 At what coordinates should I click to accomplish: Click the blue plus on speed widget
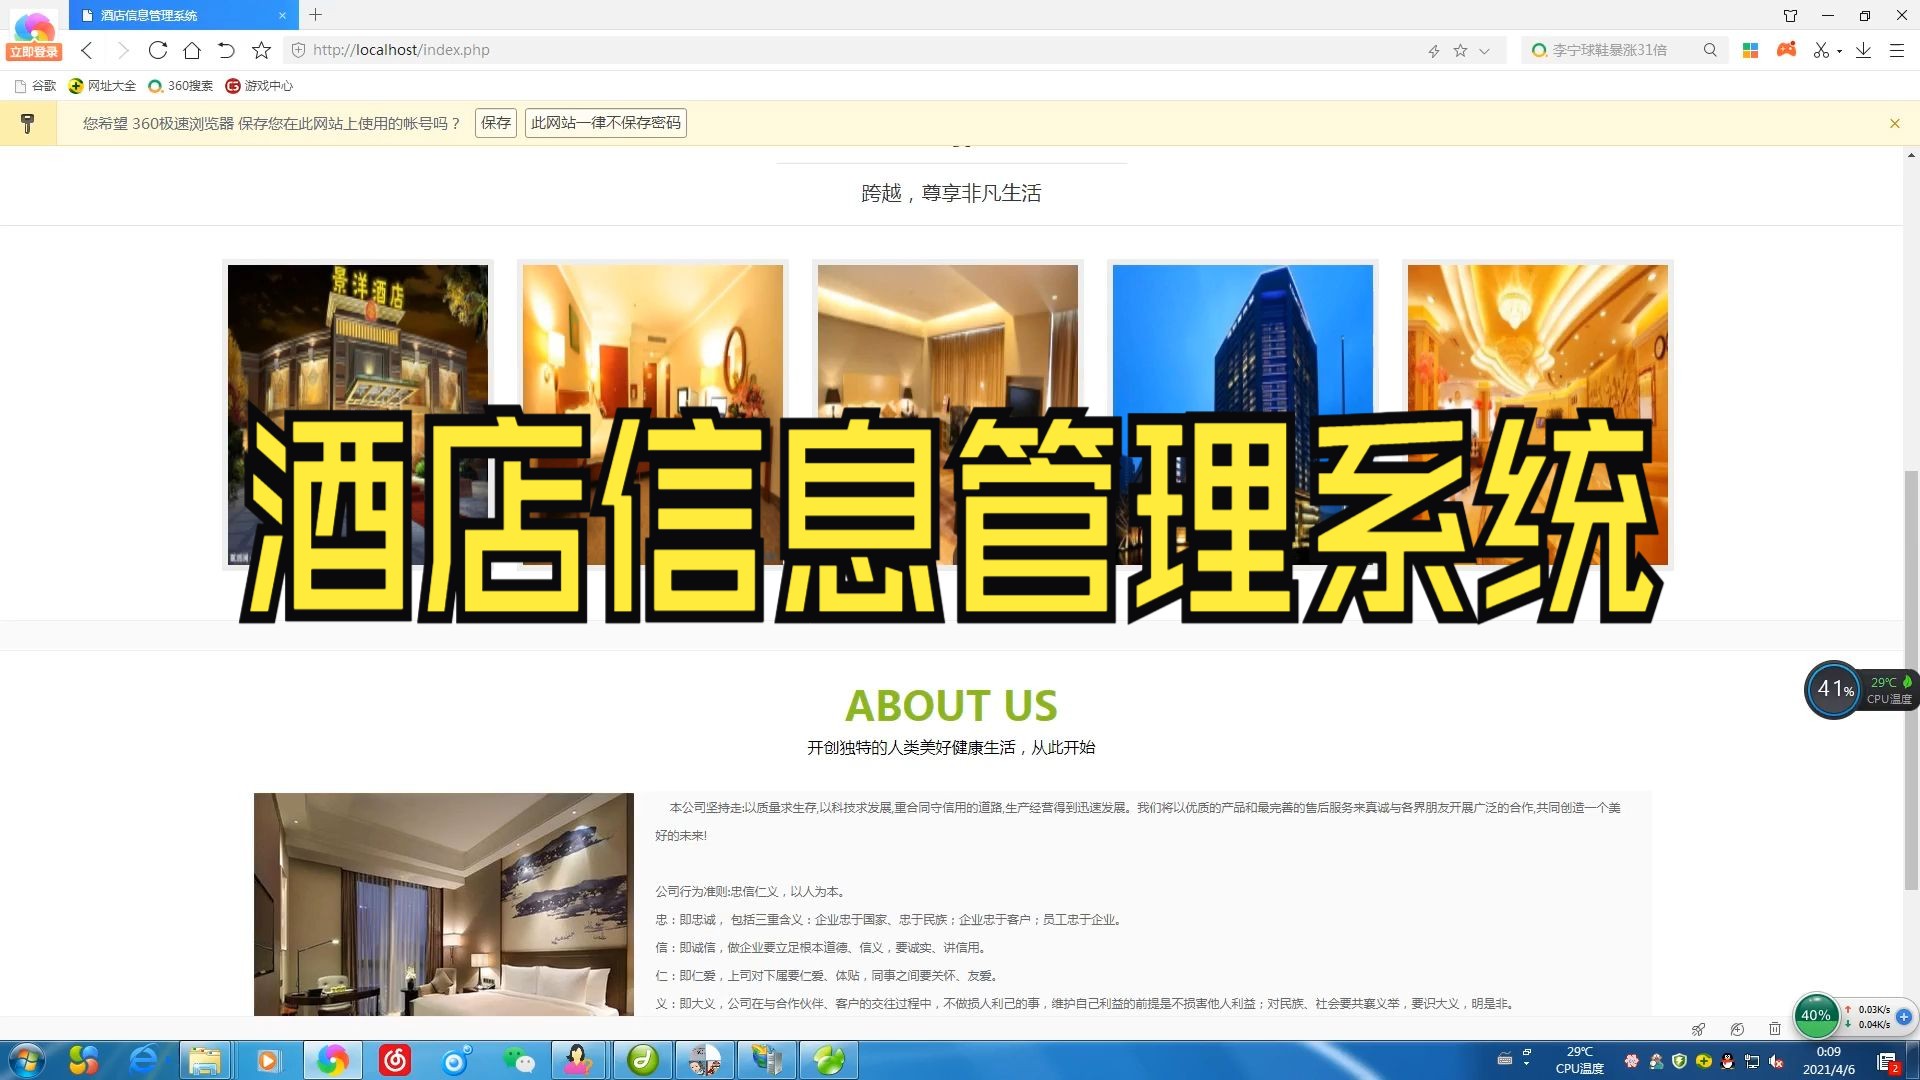[x=1904, y=1016]
